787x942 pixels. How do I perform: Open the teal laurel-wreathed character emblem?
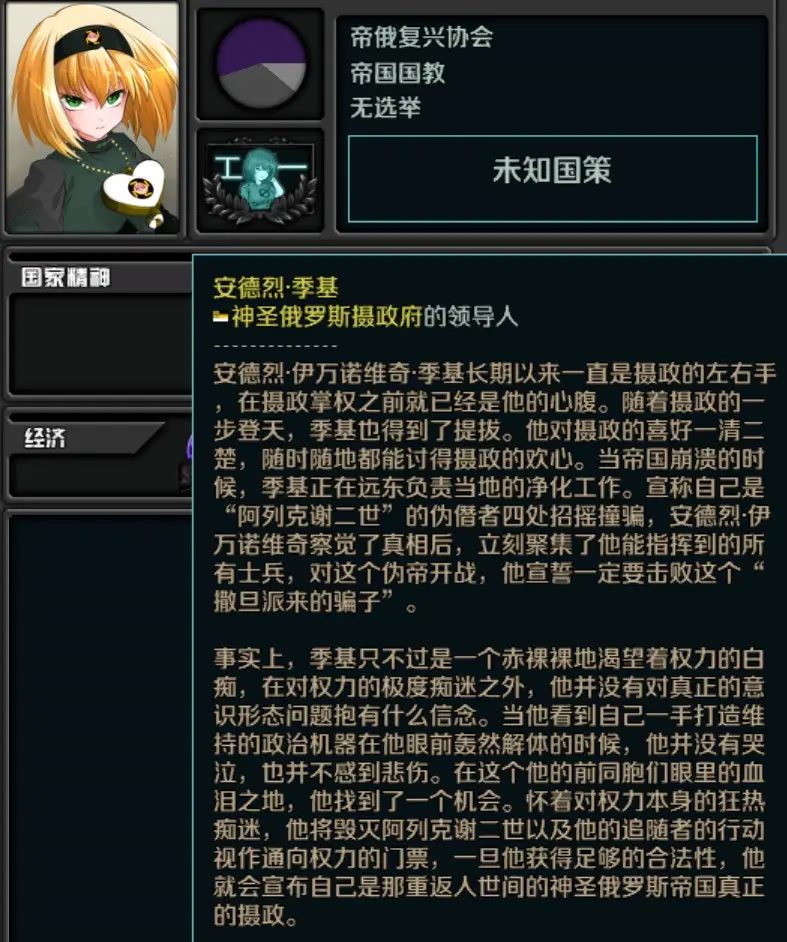tap(260, 181)
